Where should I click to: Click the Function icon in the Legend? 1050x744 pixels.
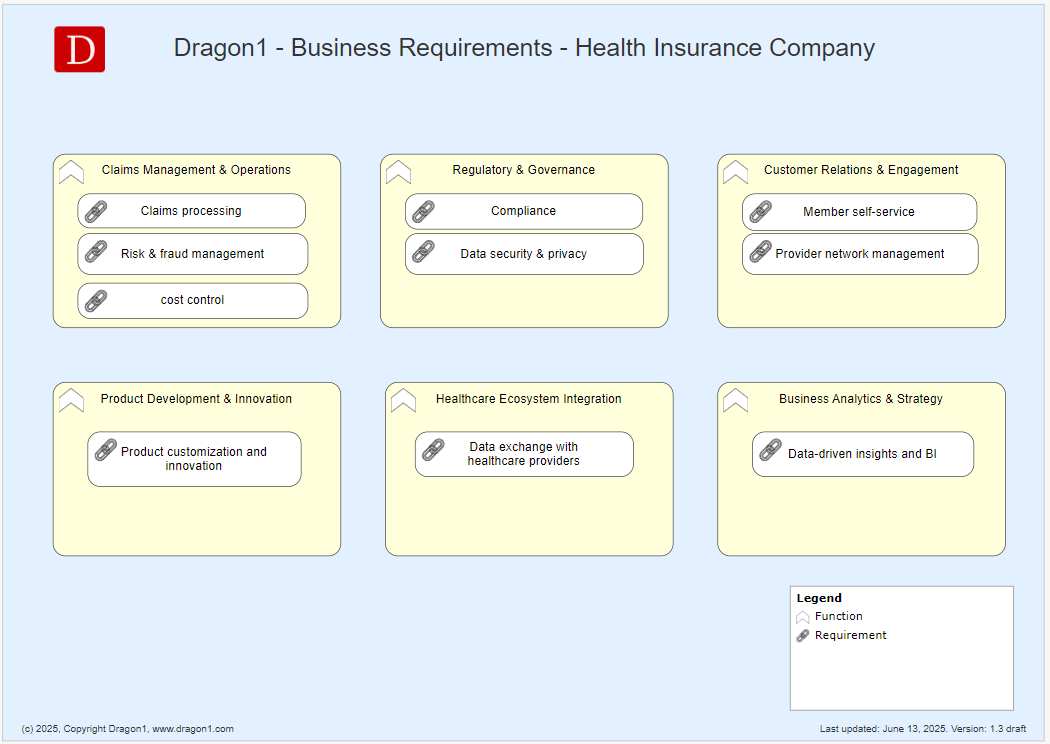(802, 617)
